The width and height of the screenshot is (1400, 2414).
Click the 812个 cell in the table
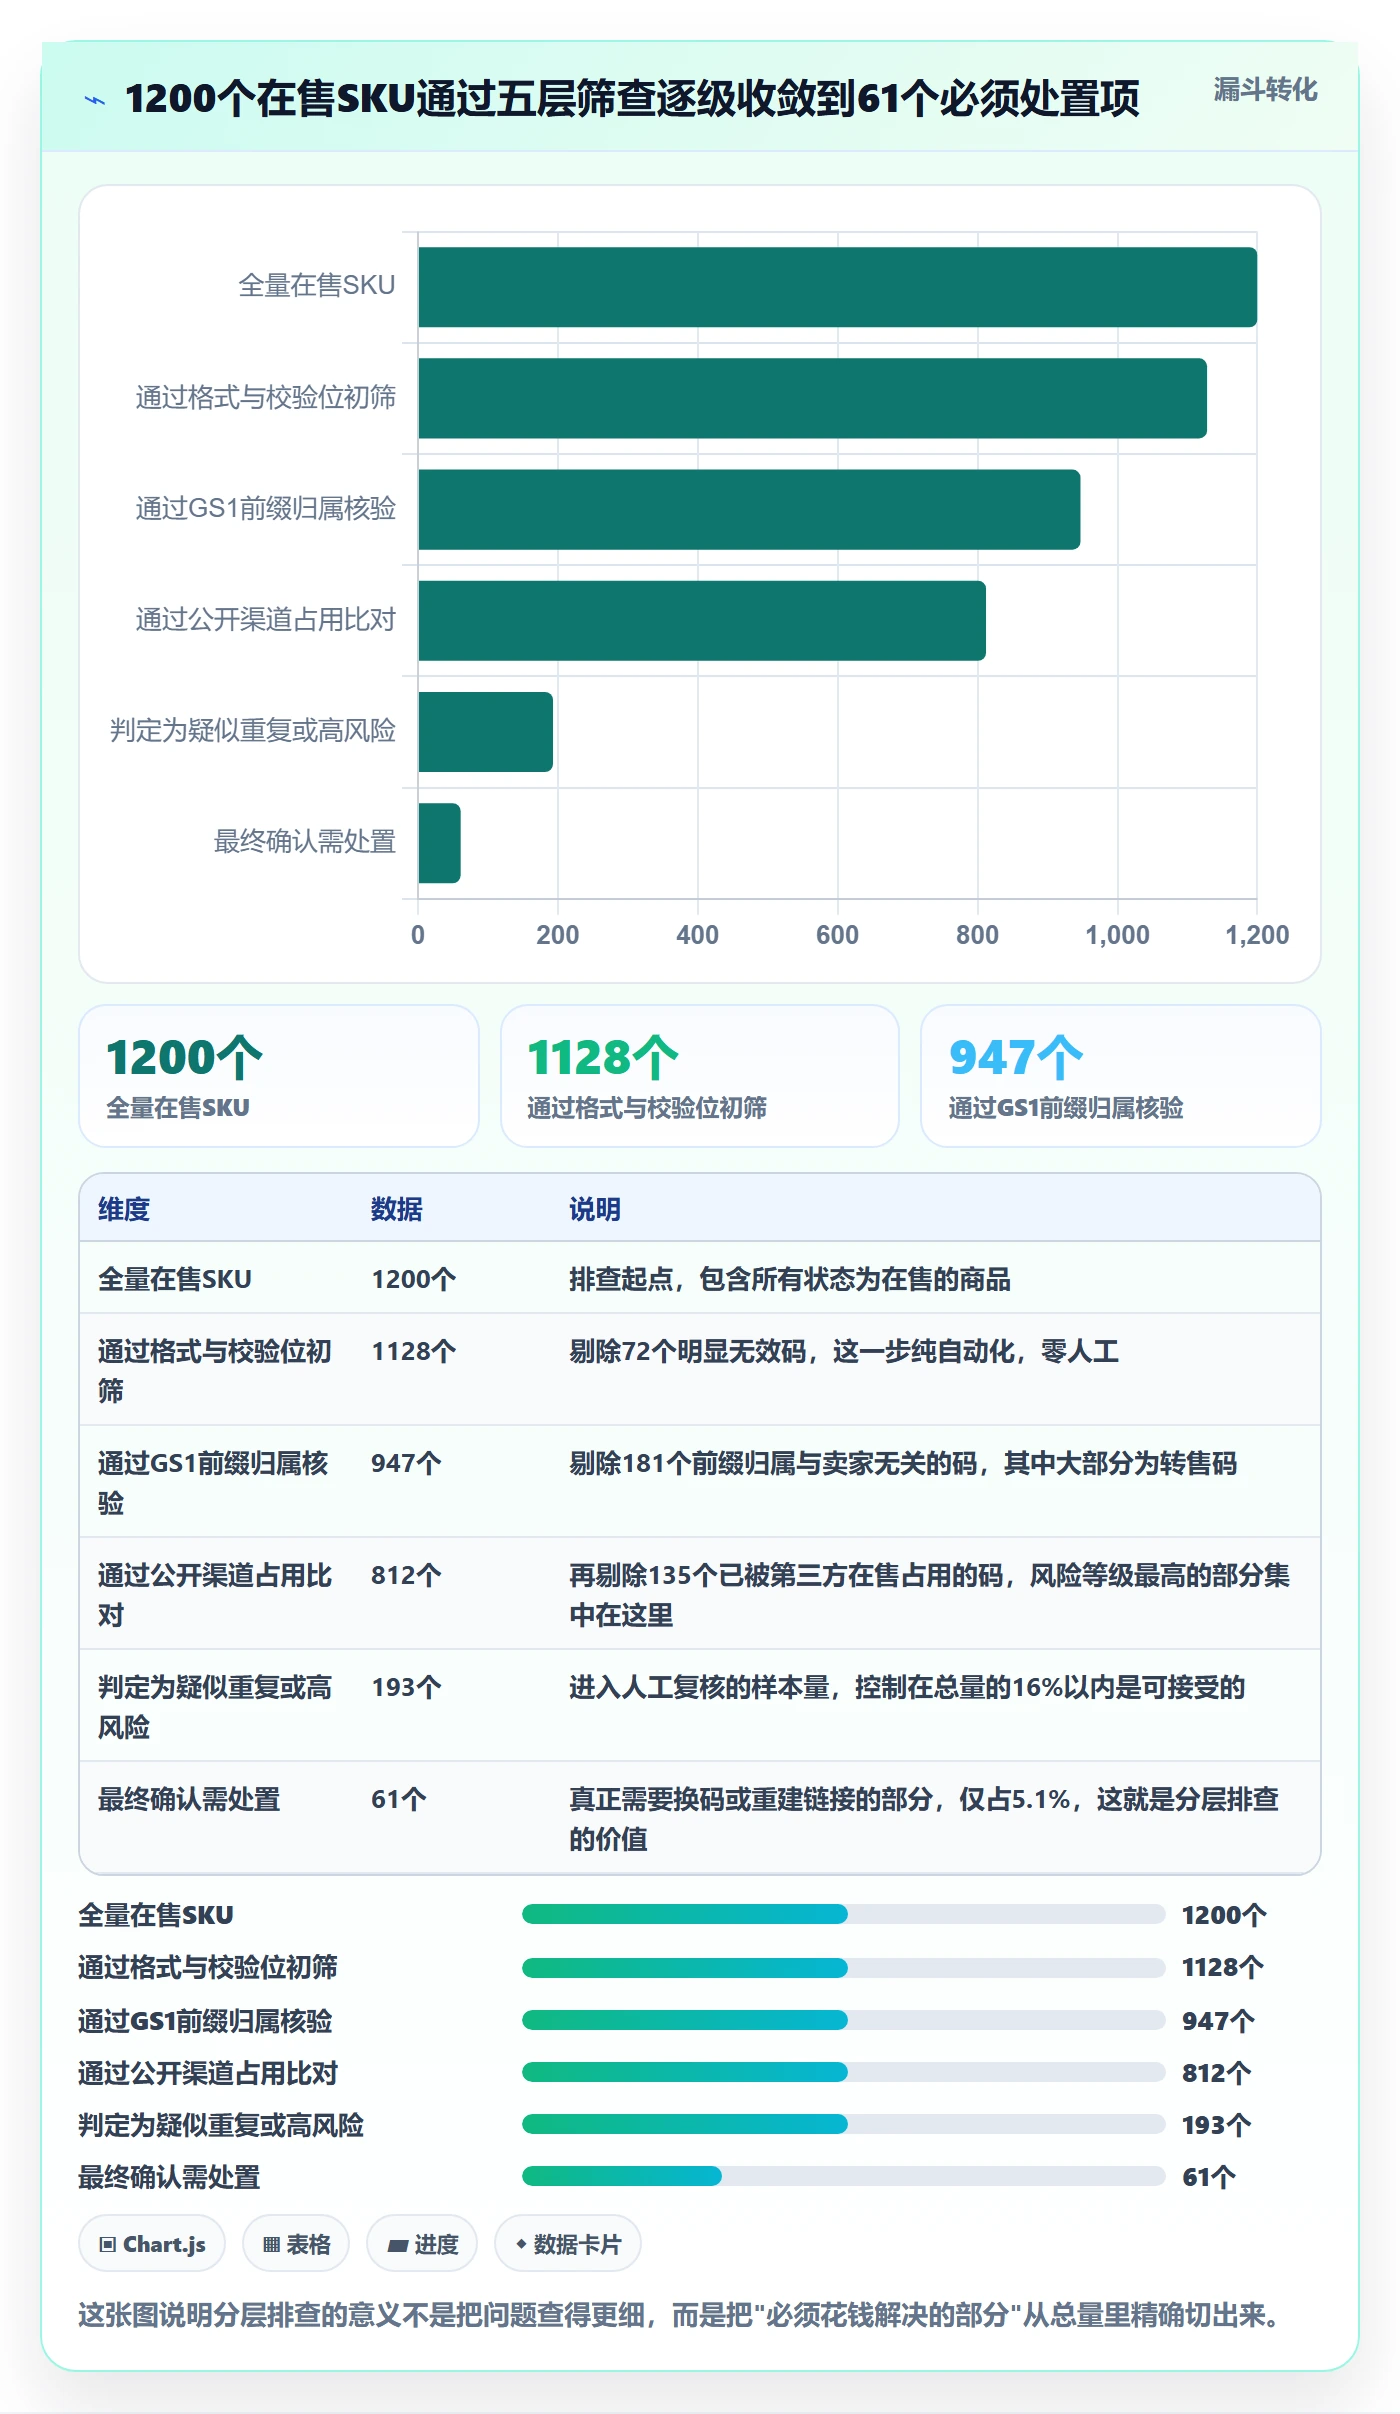(406, 1575)
